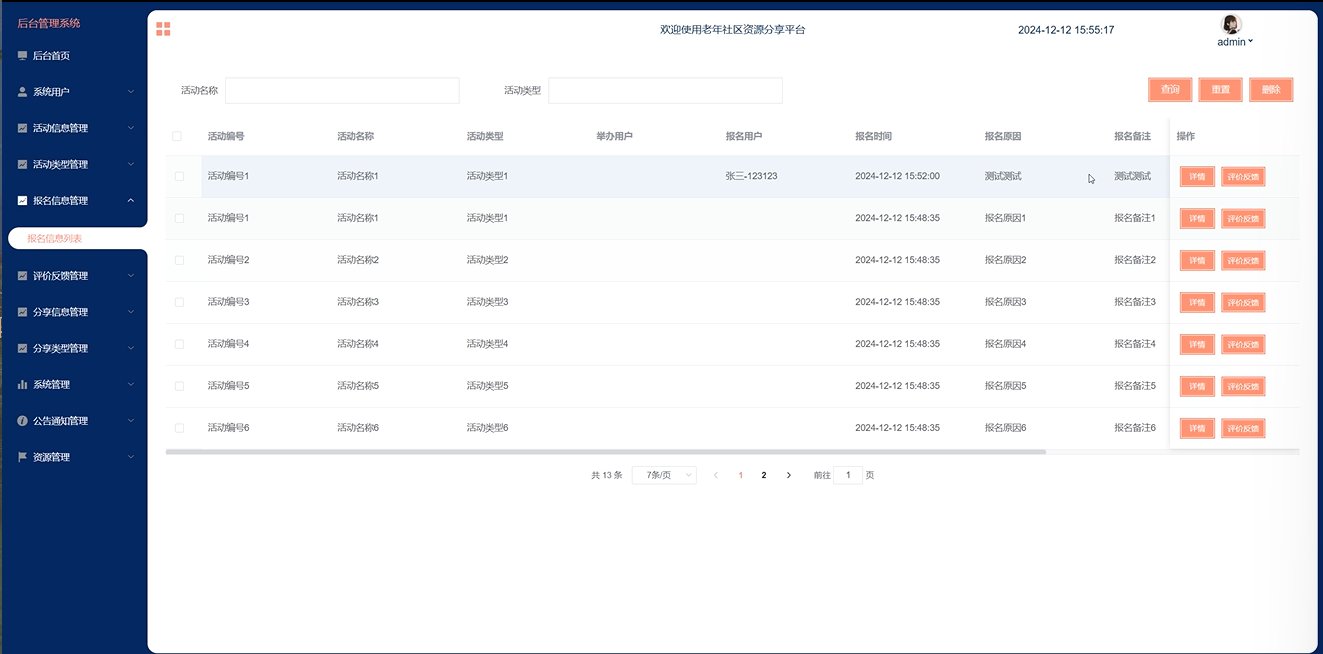Image resolution: width=1323 pixels, height=654 pixels.
Task: Open 详情 for the 活动编号3 row
Action: 1197,303
